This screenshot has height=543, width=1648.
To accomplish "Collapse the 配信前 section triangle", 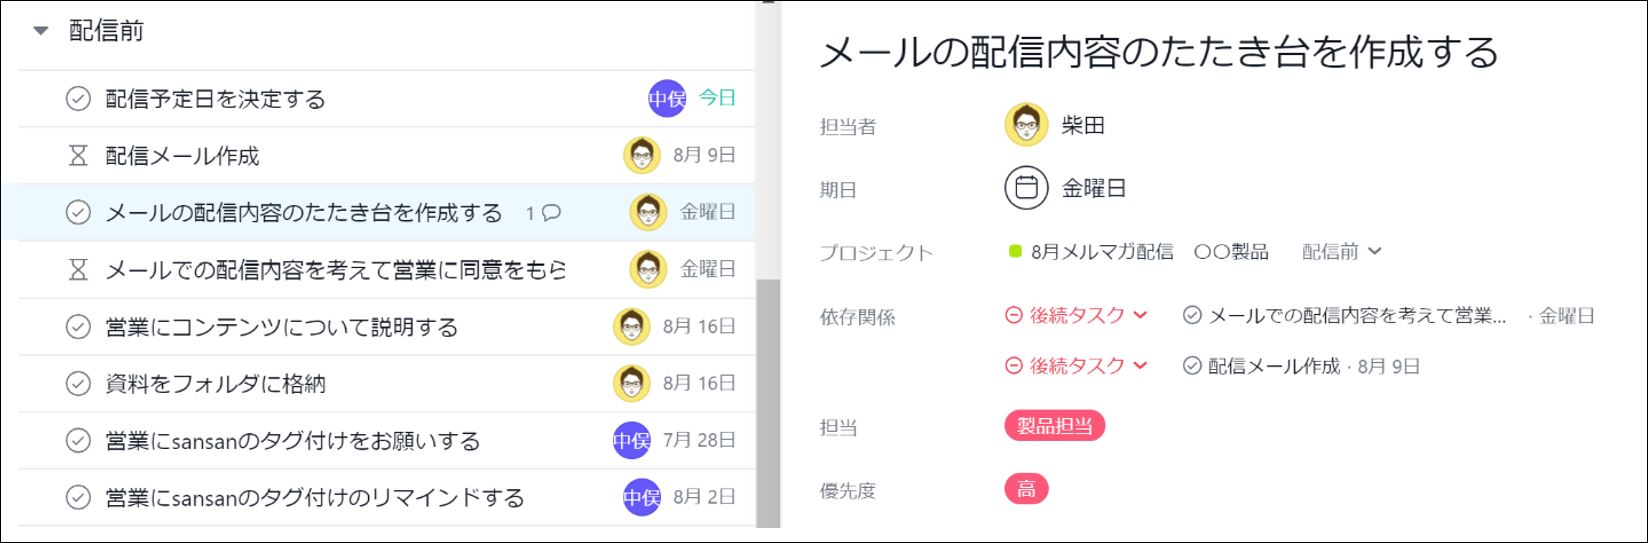I will pyautogui.click(x=41, y=31).
